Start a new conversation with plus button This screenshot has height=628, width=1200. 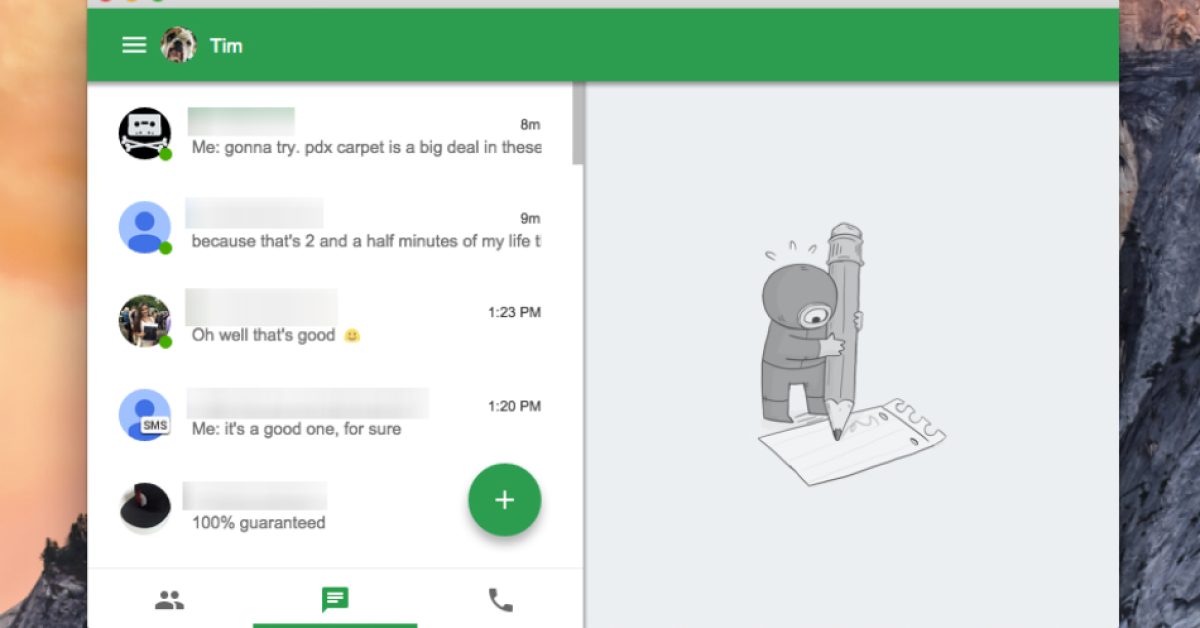pyautogui.click(x=505, y=500)
